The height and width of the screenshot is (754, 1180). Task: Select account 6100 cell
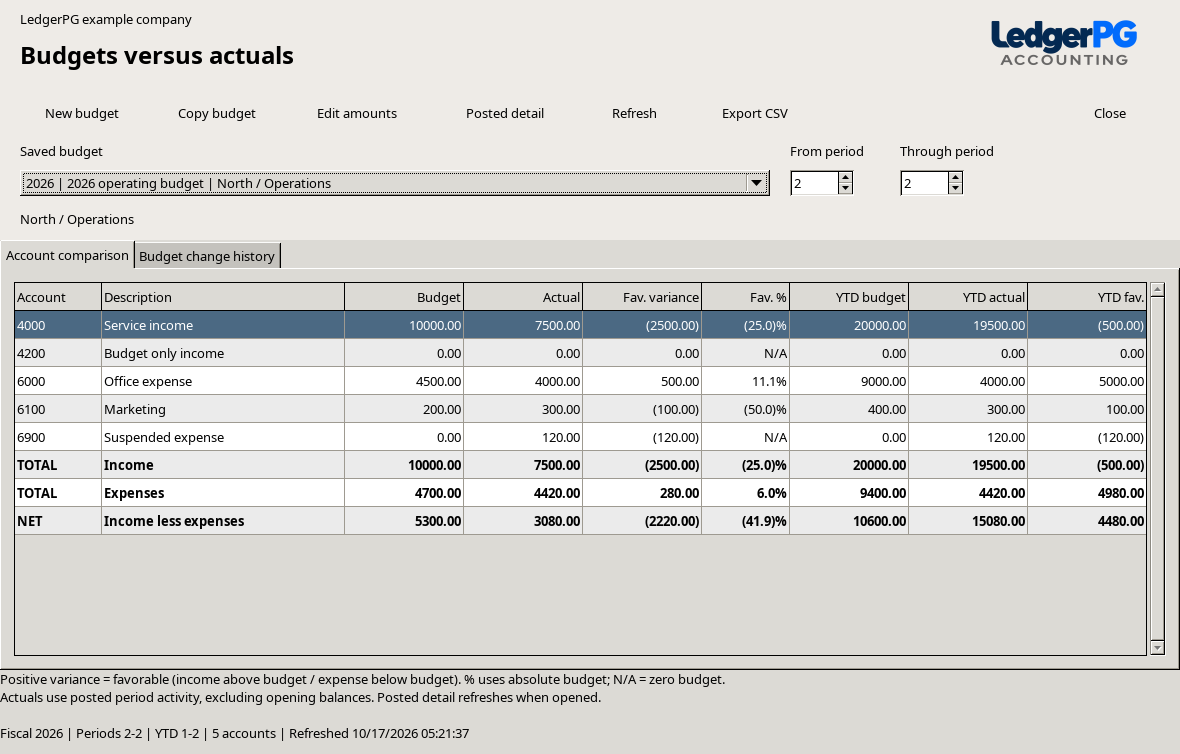coord(58,409)
